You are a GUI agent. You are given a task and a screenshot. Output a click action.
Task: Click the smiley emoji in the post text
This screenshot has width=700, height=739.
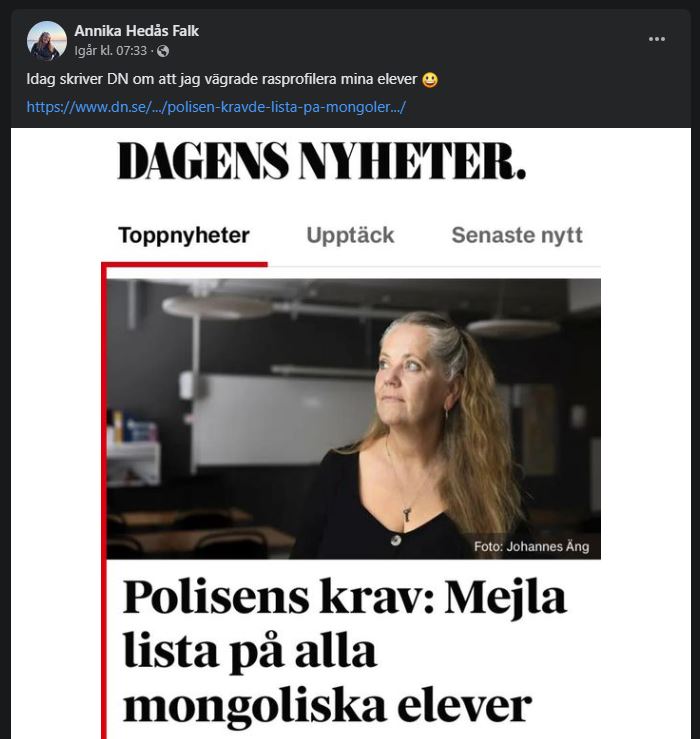tap(430, 79)
